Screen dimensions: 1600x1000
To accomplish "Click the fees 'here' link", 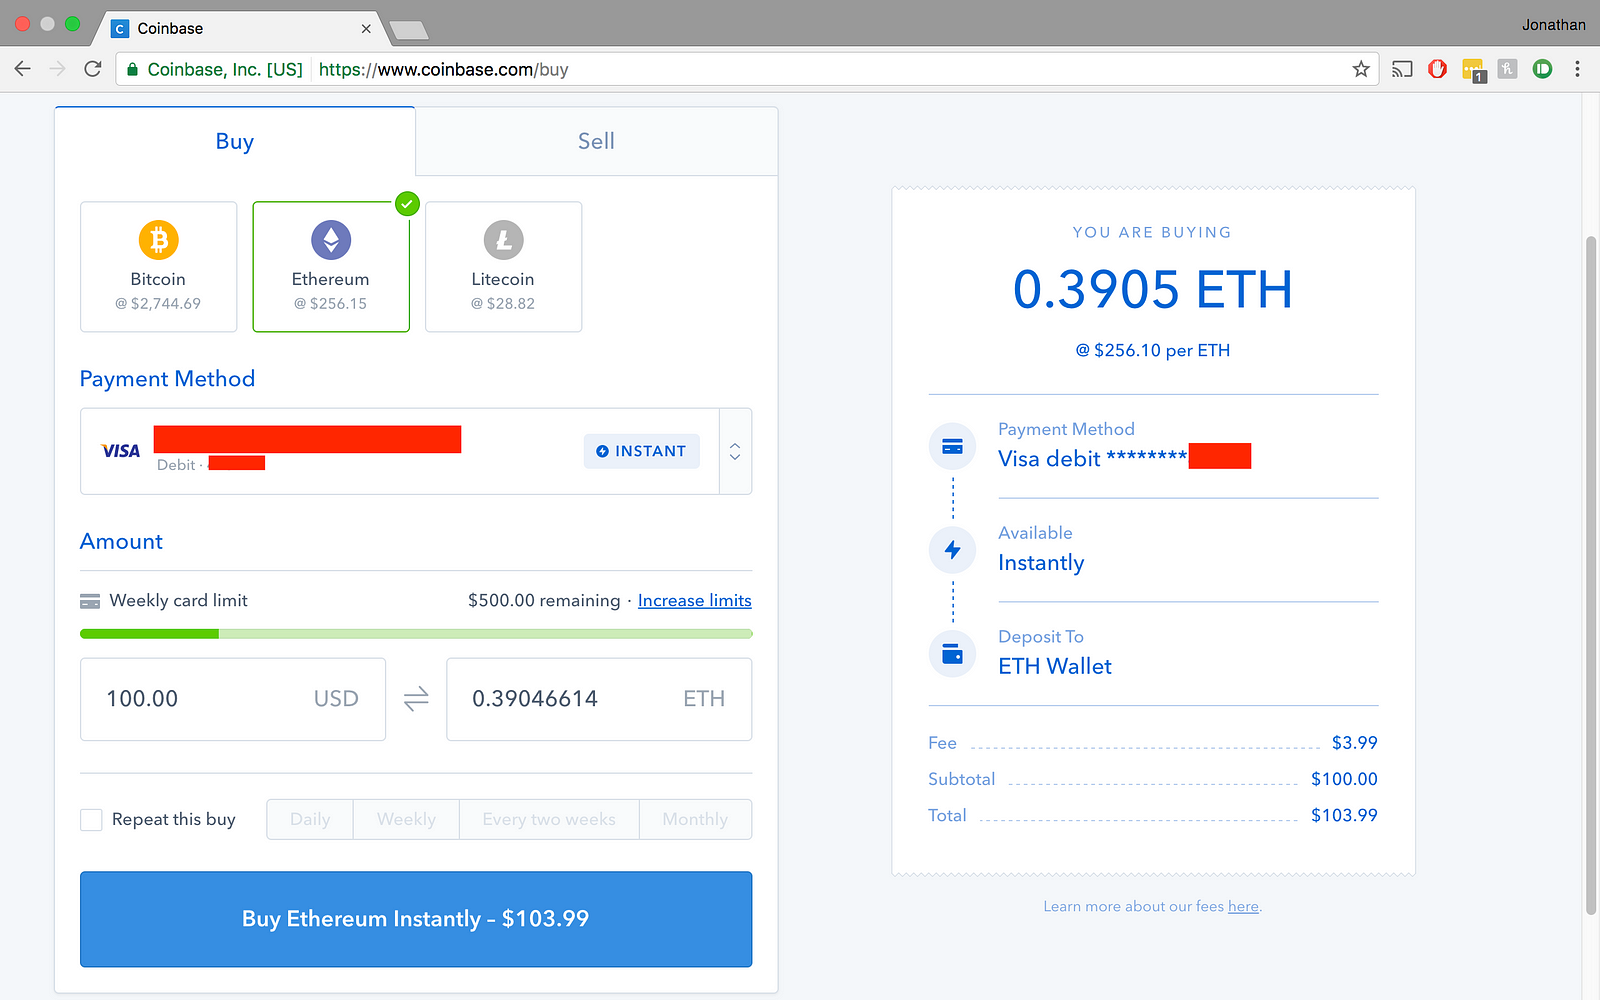I will click(1243, 906).
